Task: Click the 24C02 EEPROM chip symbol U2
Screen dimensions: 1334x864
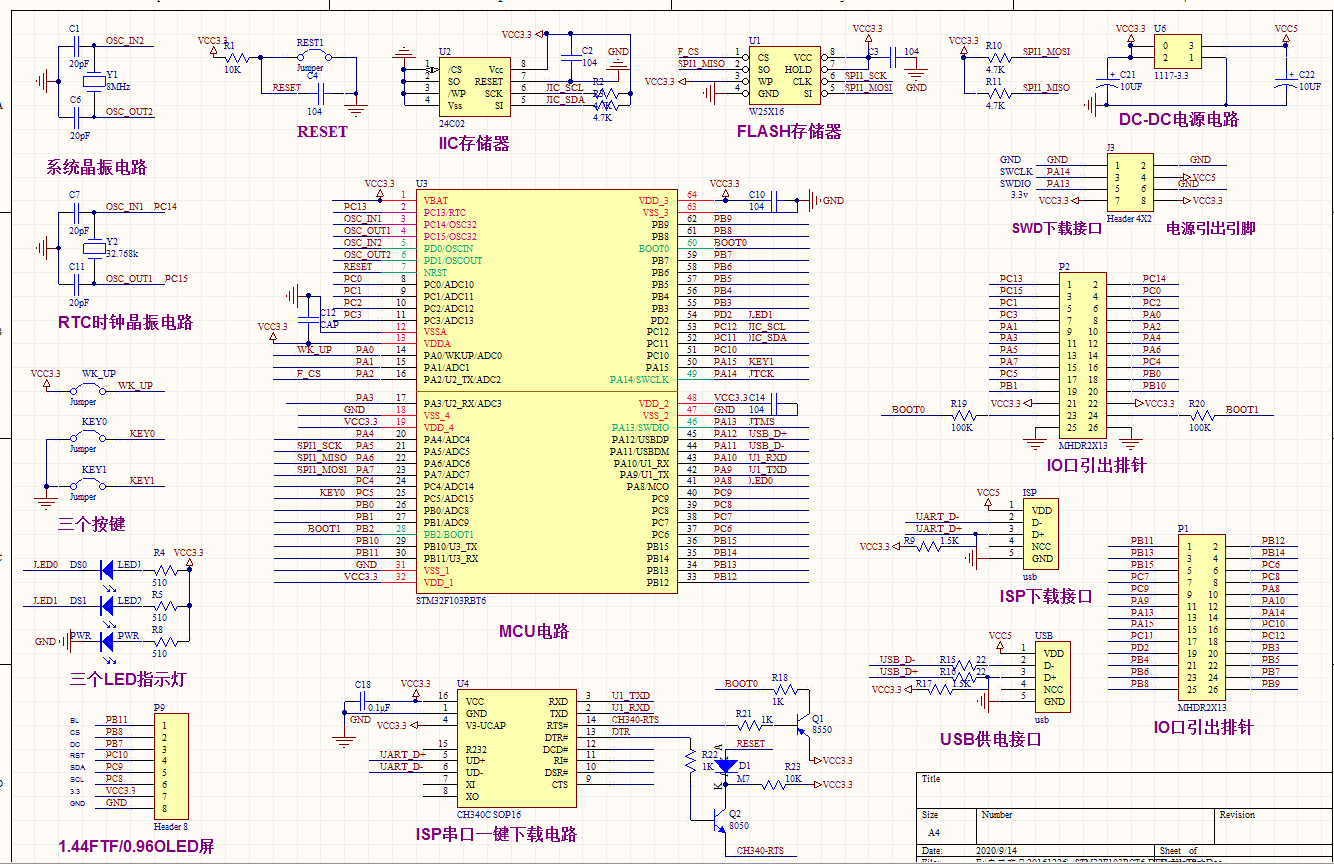Action: click(477, 85)
